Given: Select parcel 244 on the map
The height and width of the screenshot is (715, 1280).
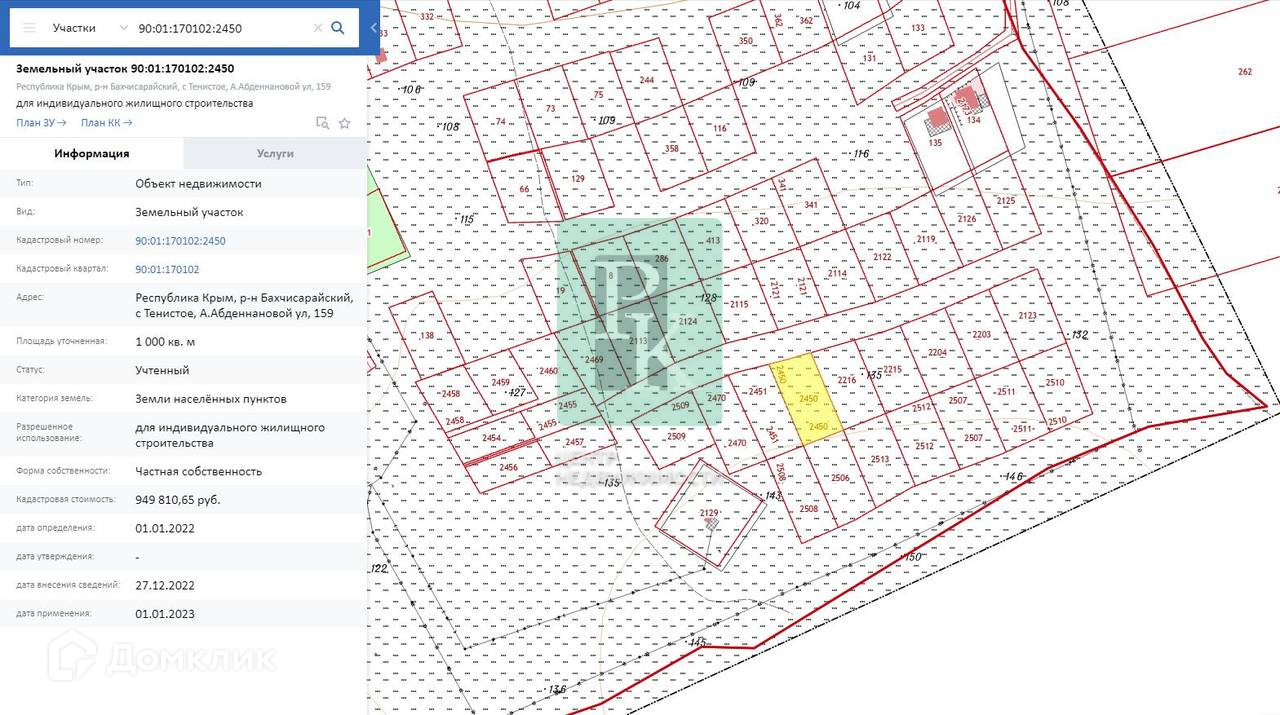Looking at the screenshot, I should coord(648,80).
